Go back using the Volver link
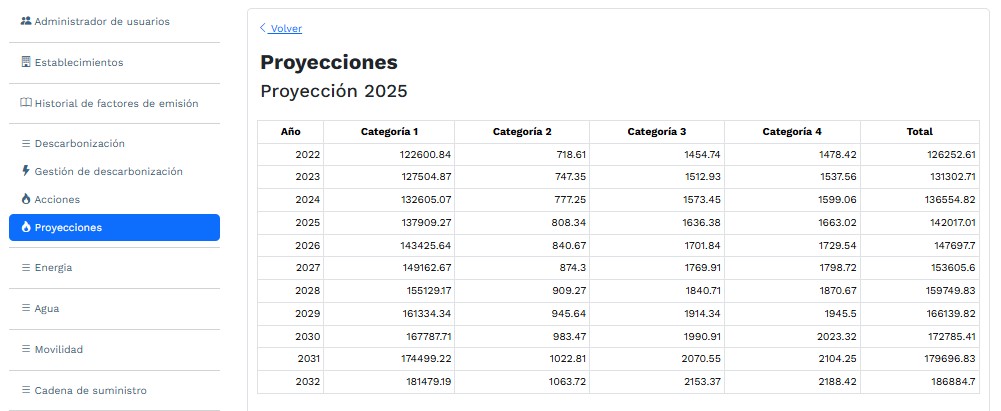This screenshot has height=411, width=1001. 285,29
